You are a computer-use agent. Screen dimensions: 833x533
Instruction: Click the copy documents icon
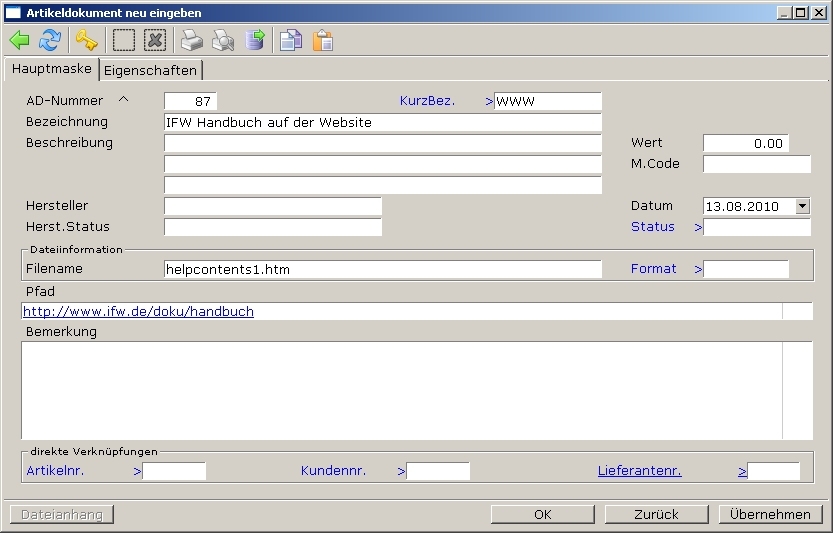coord(291,40)
